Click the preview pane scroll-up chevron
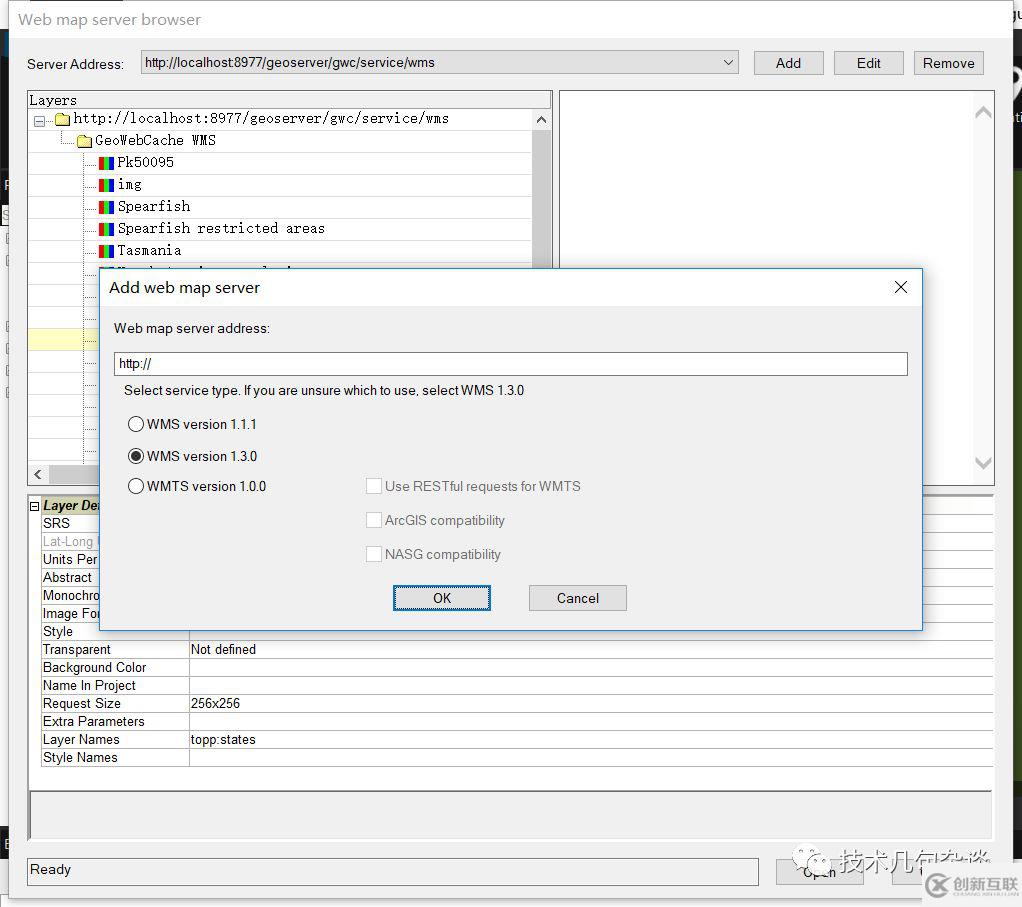The width and height of the screenshot is (1022, 907). point(983,112)
